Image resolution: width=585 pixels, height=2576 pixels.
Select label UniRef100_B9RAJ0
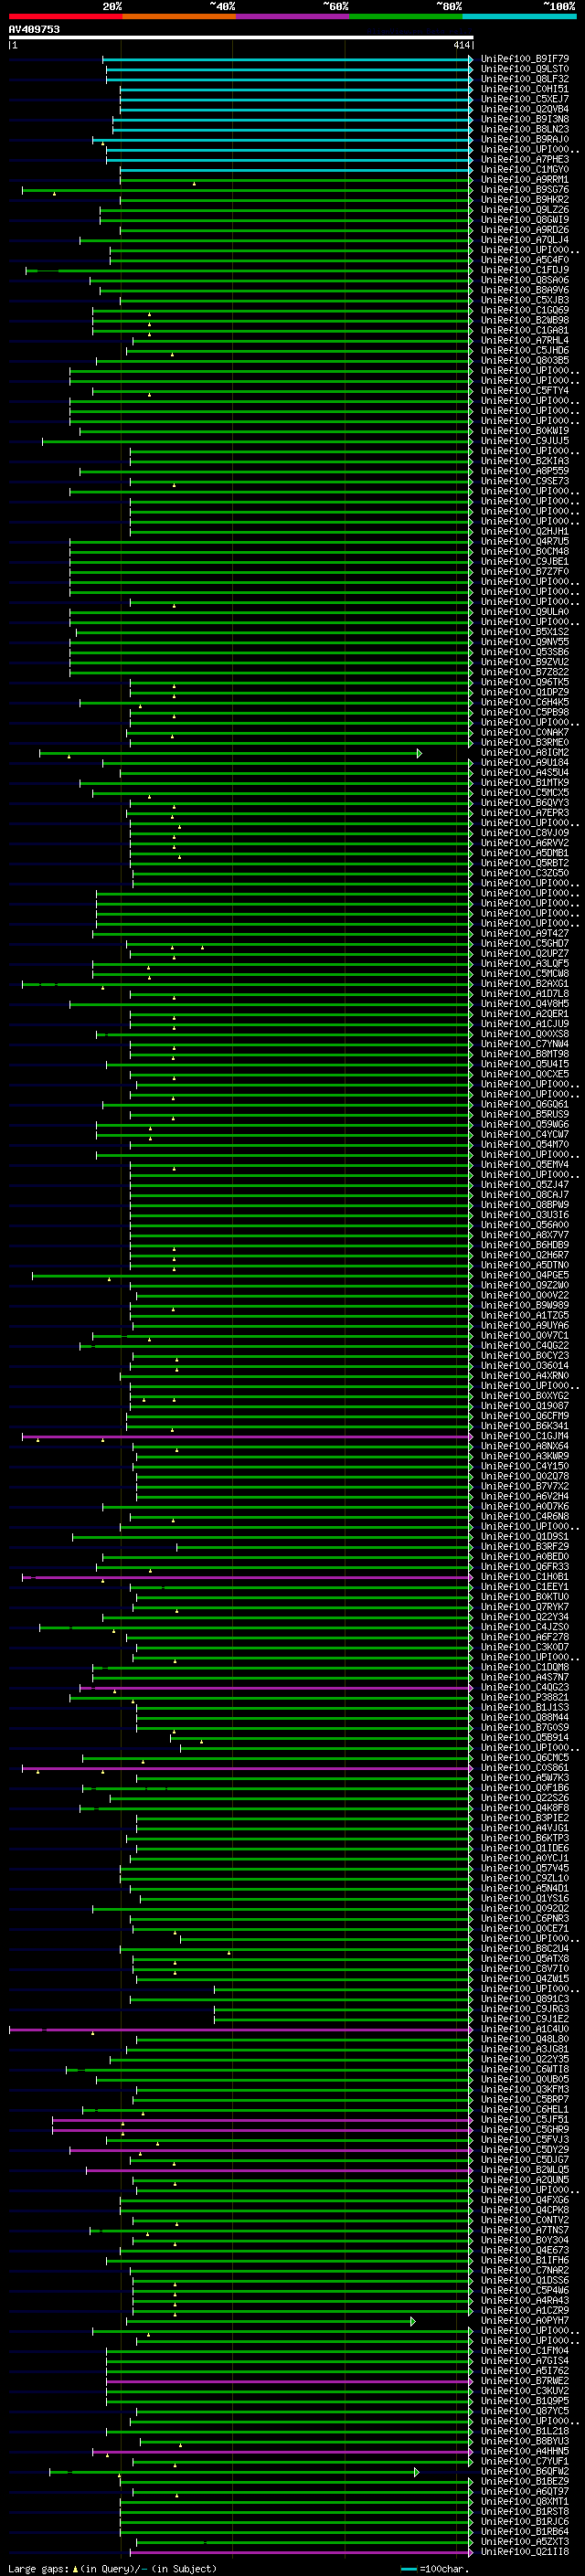tap(525, 139)
